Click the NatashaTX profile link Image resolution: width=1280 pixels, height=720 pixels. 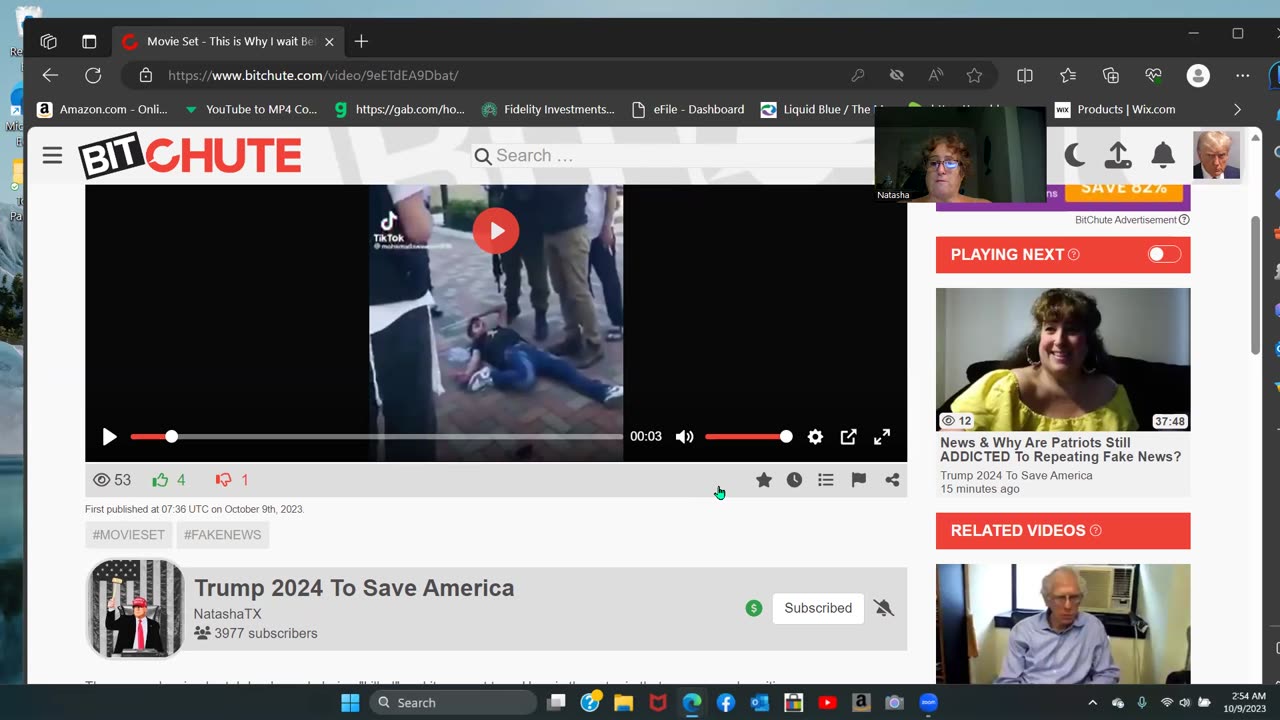coord(227,614)
